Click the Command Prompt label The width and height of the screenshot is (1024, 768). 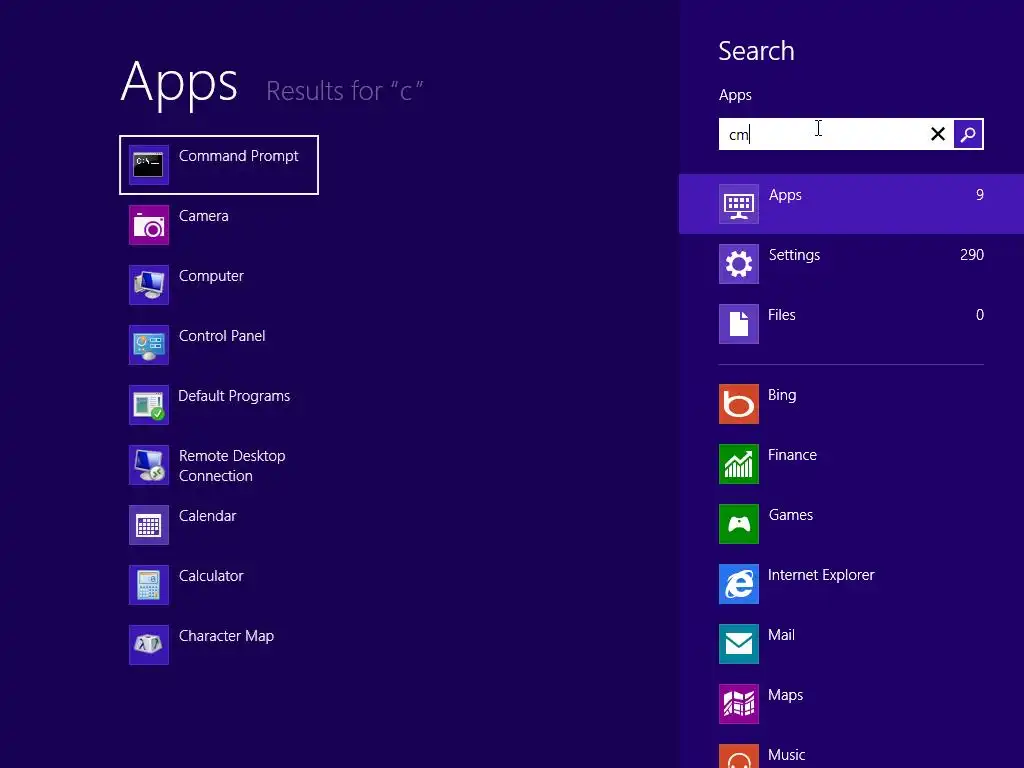pos(238,156)
